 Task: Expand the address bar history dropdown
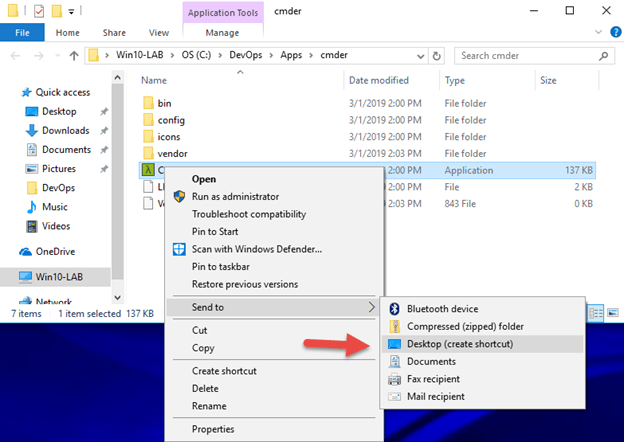point(420,56)
